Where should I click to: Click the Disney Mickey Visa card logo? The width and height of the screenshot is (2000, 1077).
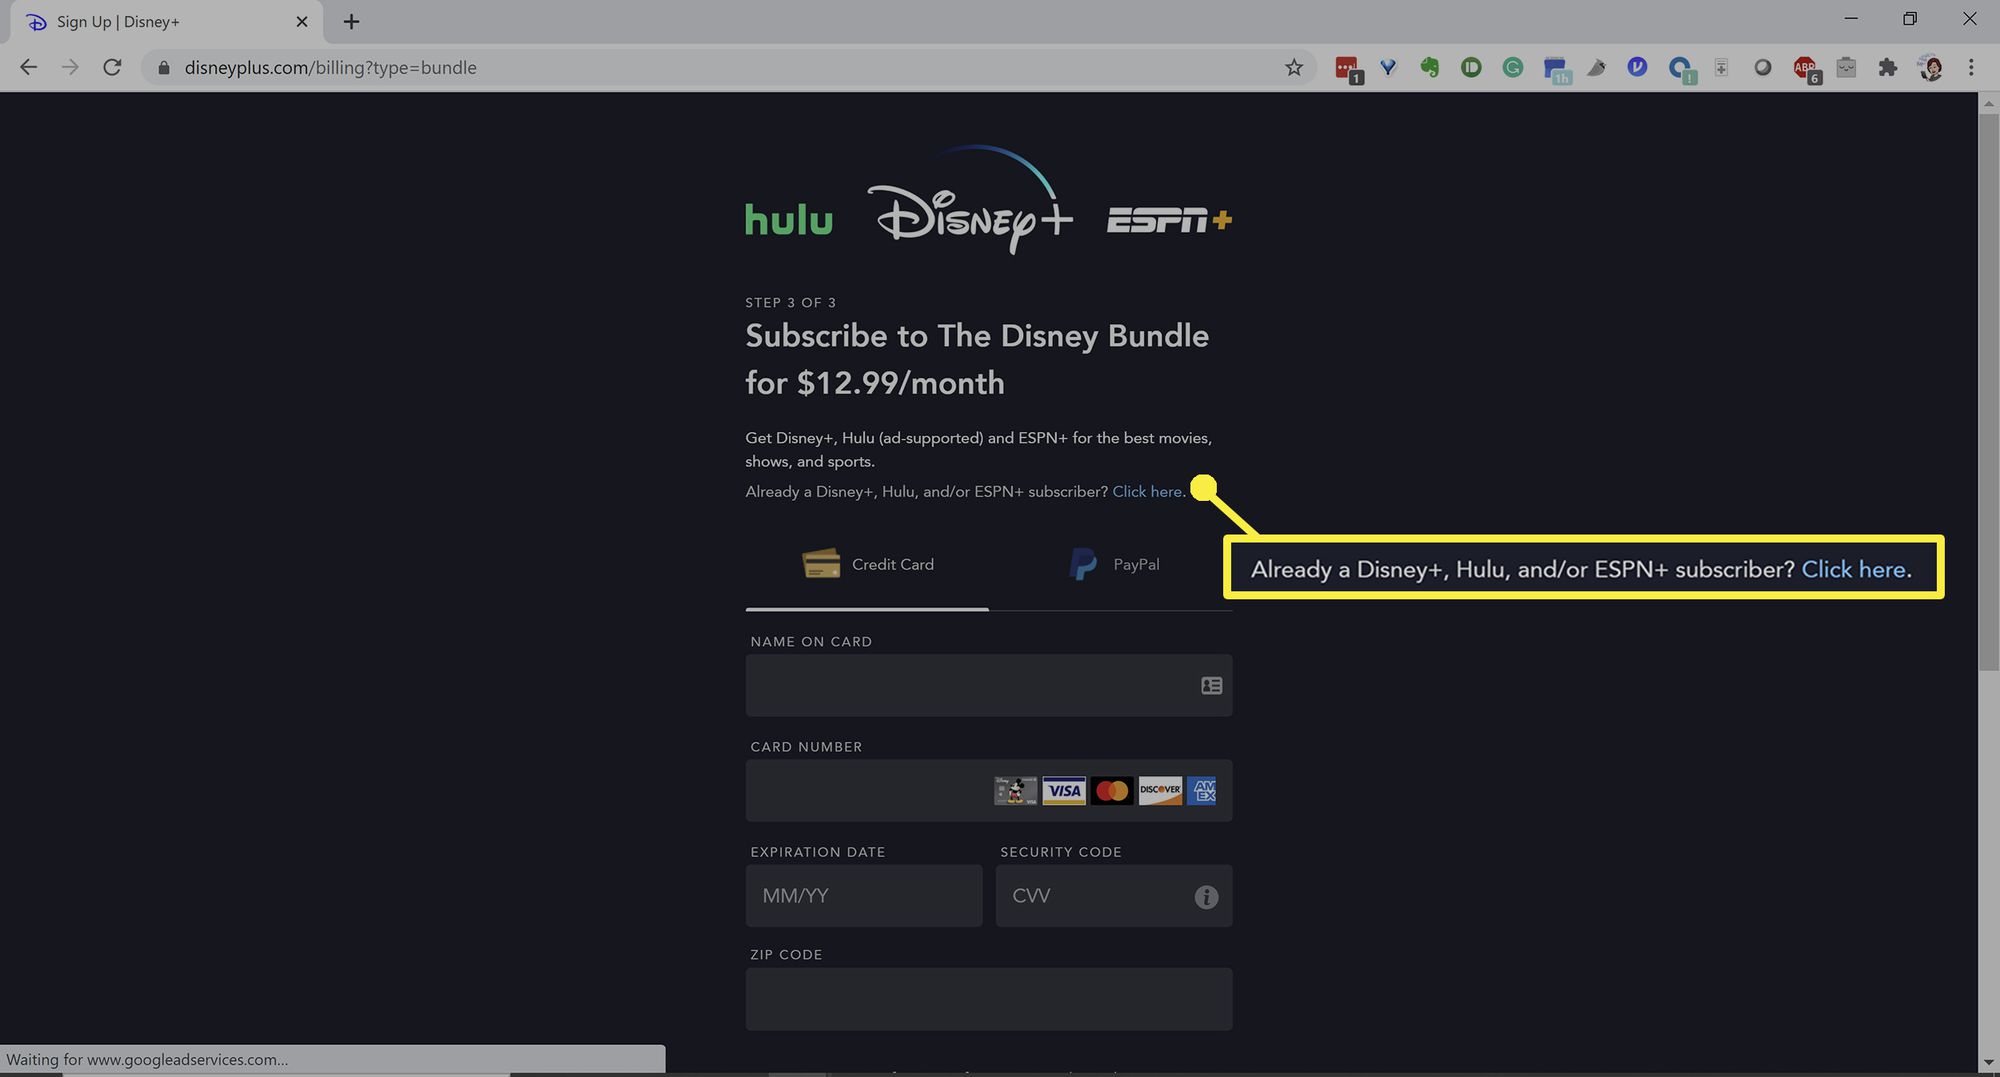1016,791
